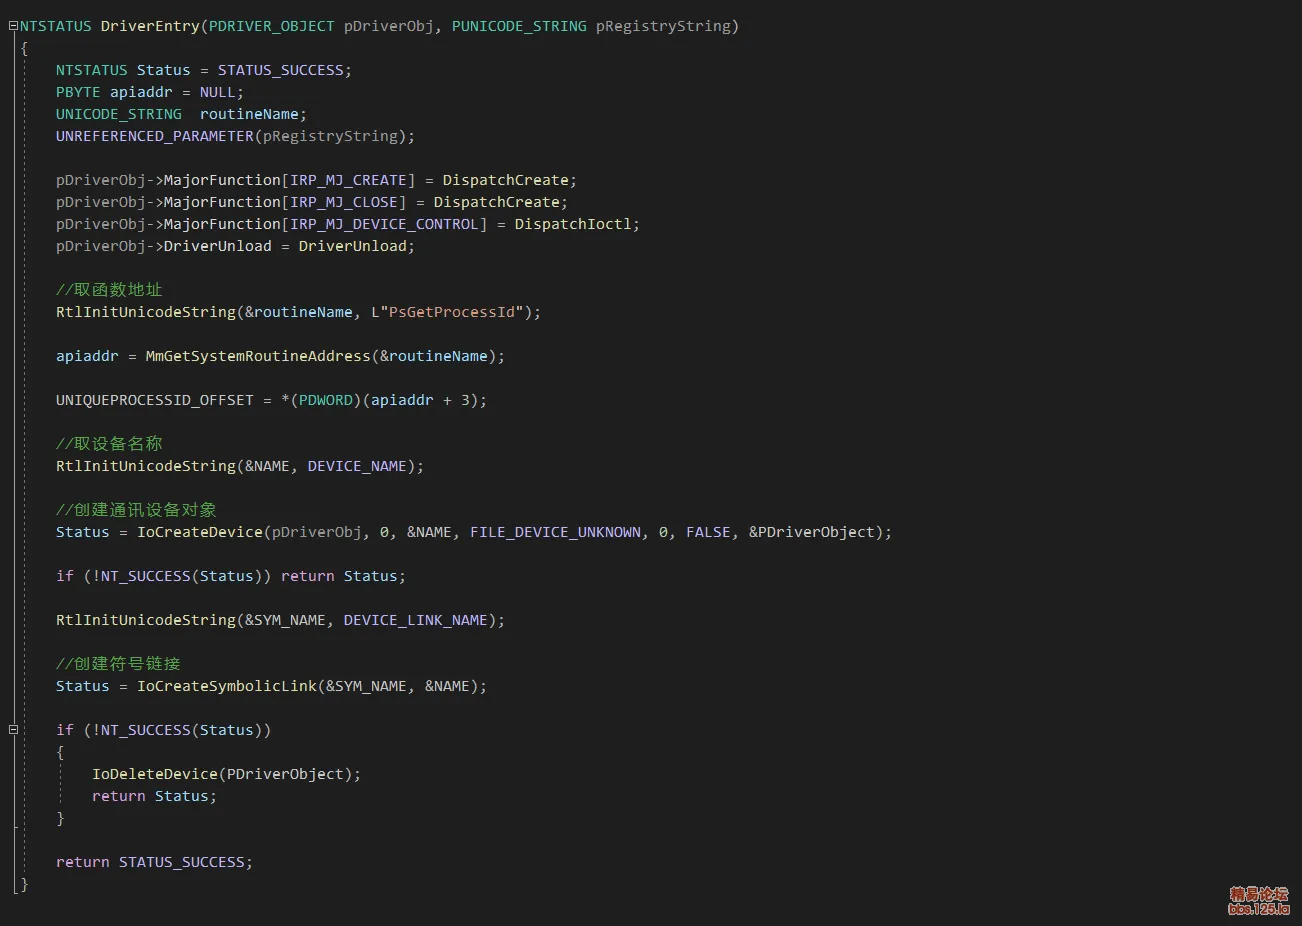The width and height of the screenshot is (1302, 926).
Task: Click the IRP_MJ_CLOSE constant
Action: point(344,202)
